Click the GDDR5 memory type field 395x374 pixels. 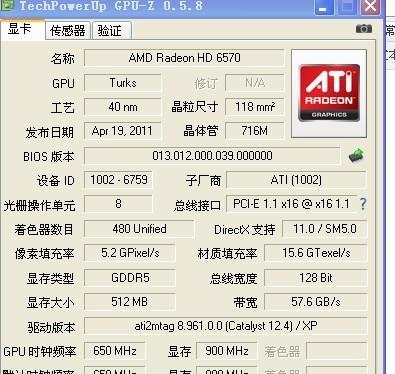[130, 278]
